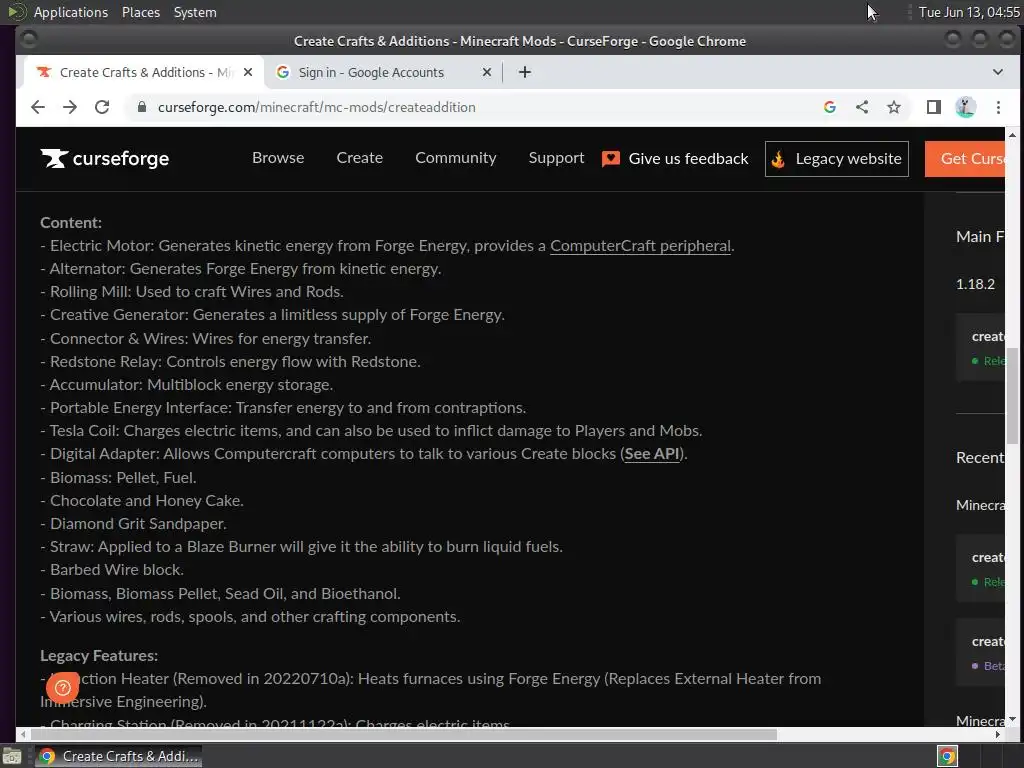
Task: Open the Applications menu
Action: pyautogui.click(x=71, y=12)
